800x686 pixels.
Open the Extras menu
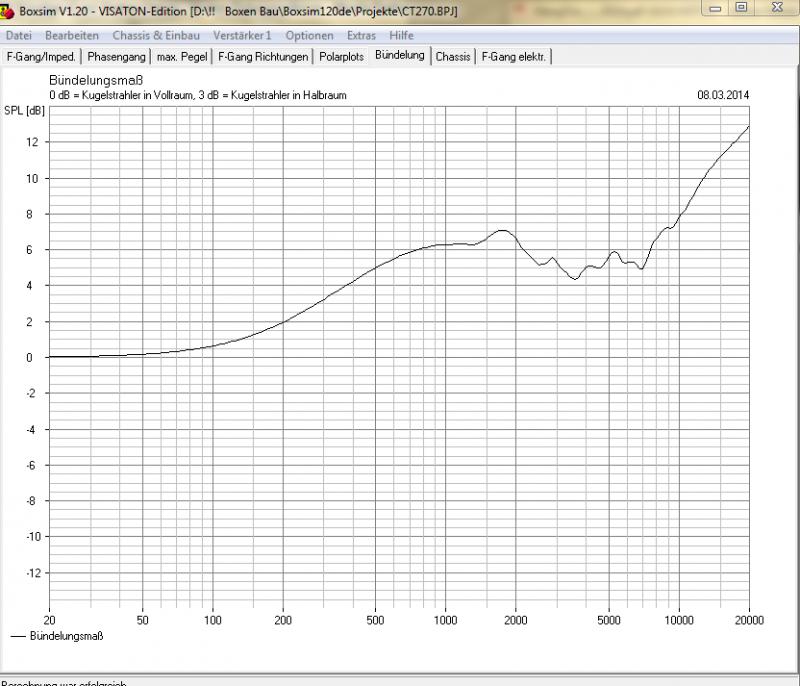click(361, 36)
